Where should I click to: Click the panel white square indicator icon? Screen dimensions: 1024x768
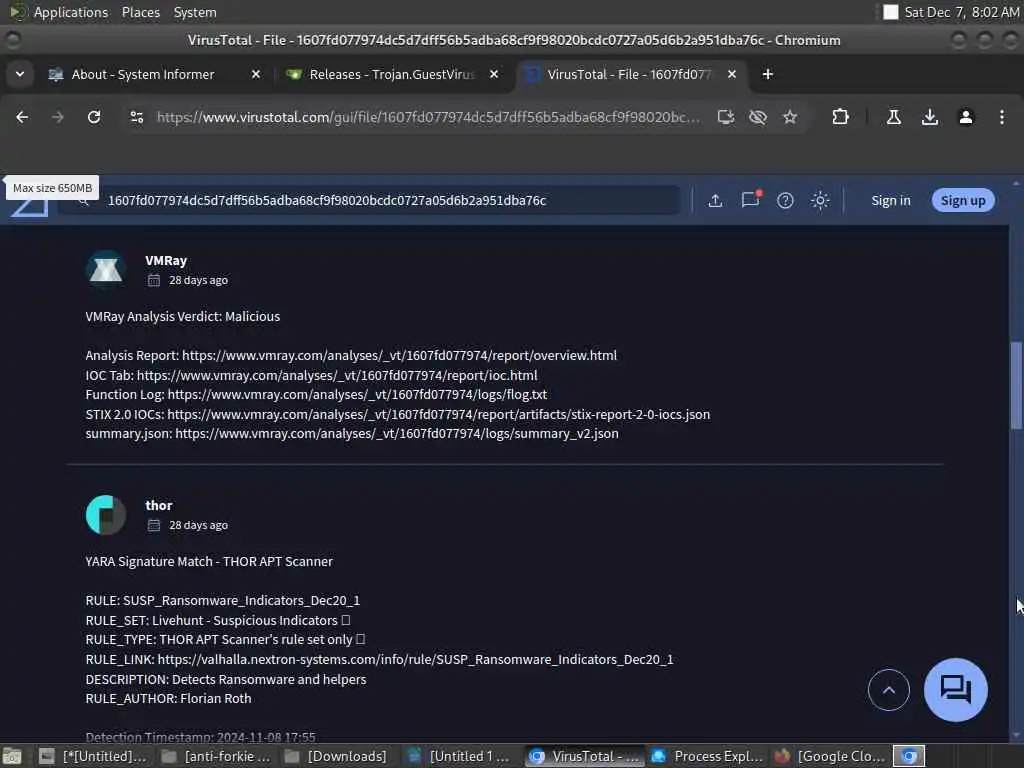tap(890, 12)
